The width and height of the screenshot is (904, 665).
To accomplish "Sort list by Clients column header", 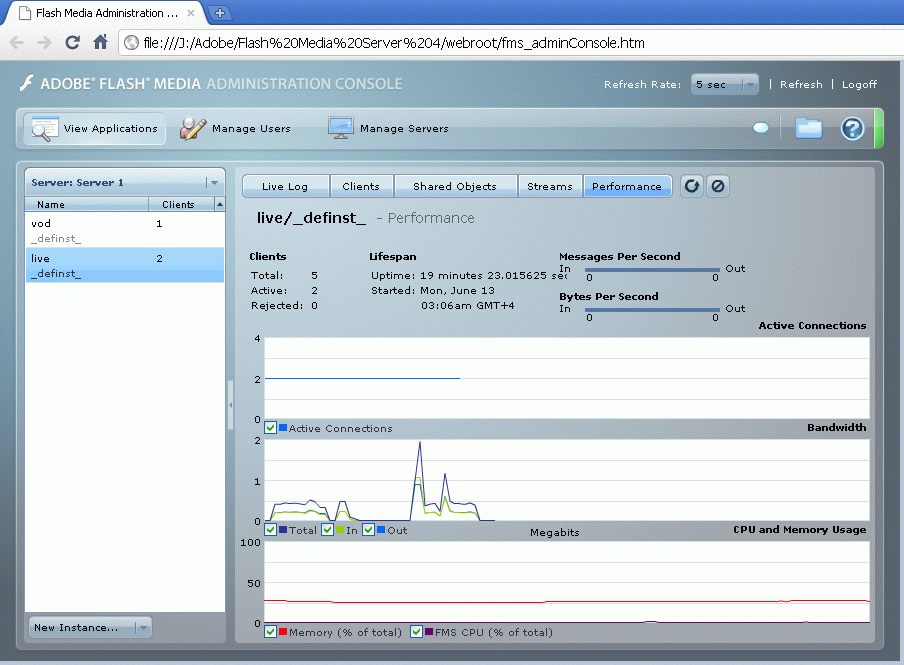I will tap(181, 204).
